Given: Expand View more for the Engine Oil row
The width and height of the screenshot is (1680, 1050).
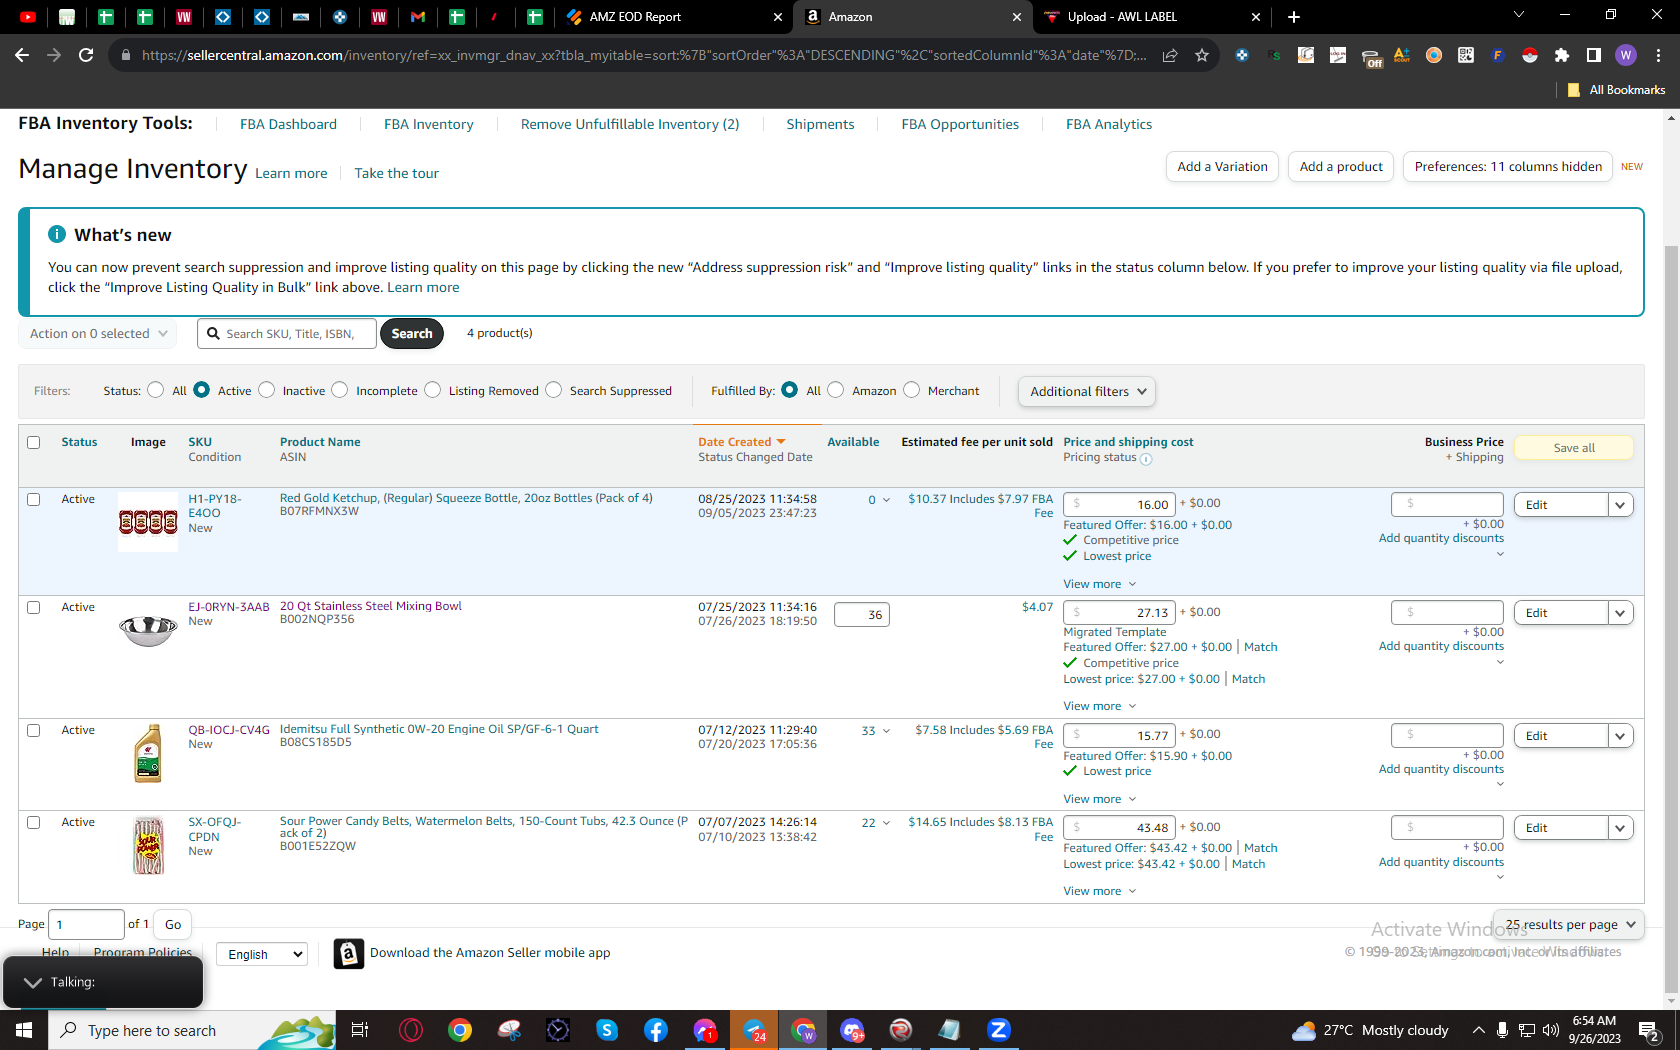Looking at the screenshot, I should [1100, 799].
